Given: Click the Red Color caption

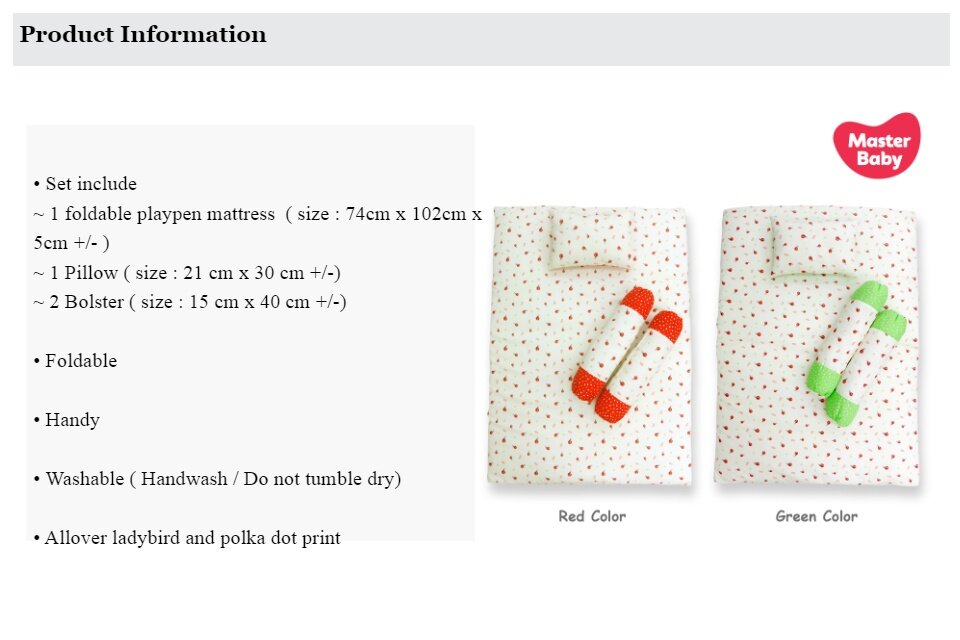Looking at the screenshot, I should tap(591, 516).
